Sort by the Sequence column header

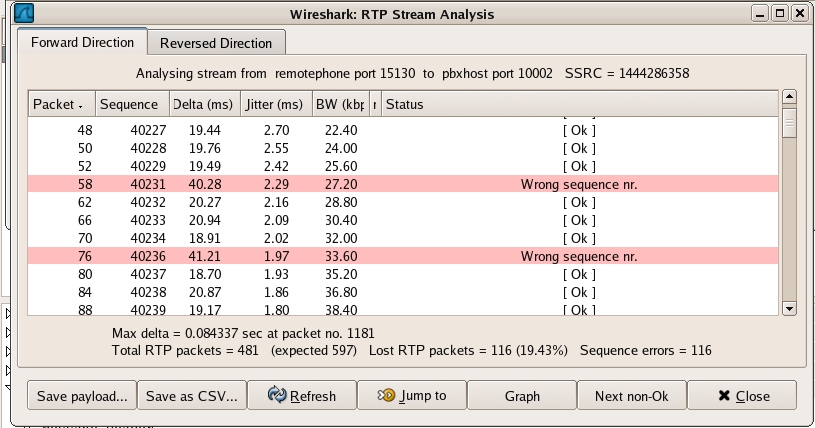pyautogui.click(x=132, y=104)
